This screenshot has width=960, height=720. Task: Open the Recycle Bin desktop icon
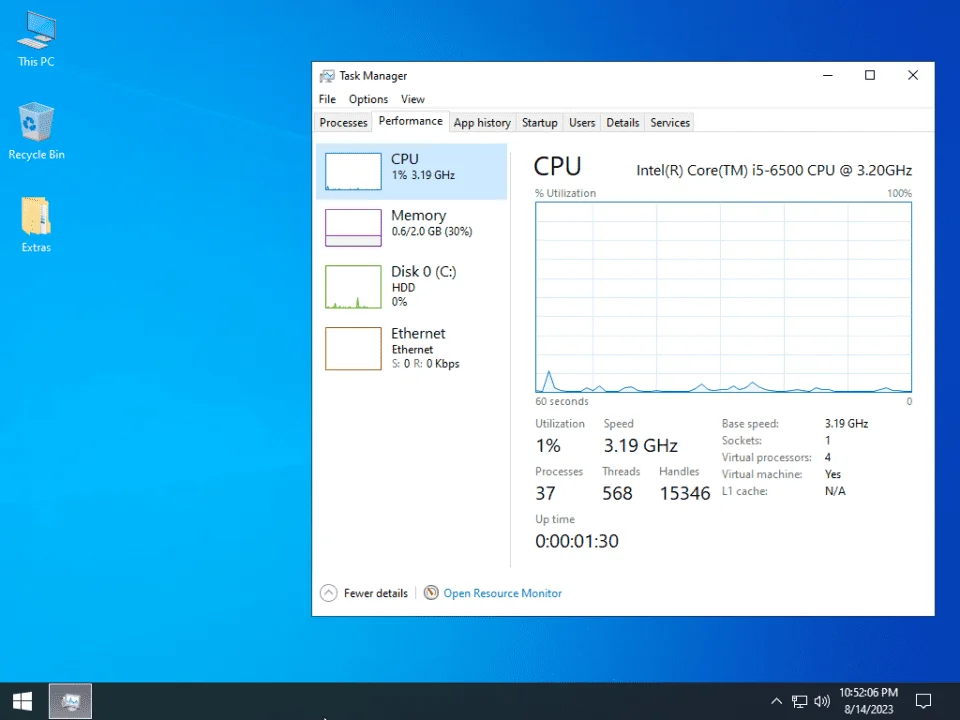[36, 132]
